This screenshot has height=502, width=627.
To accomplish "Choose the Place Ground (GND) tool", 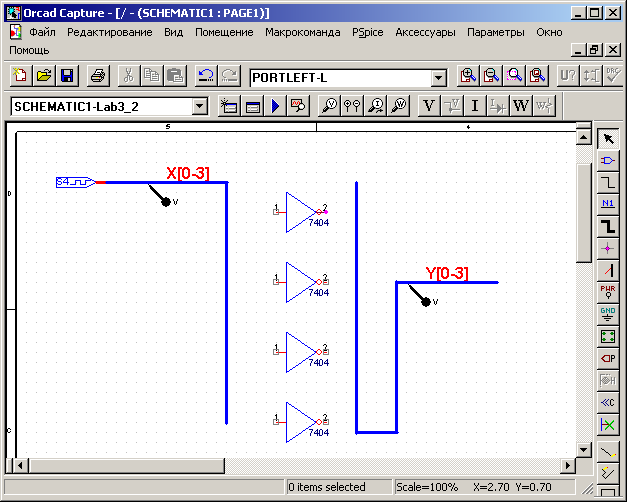I will (x=608, y=314).
